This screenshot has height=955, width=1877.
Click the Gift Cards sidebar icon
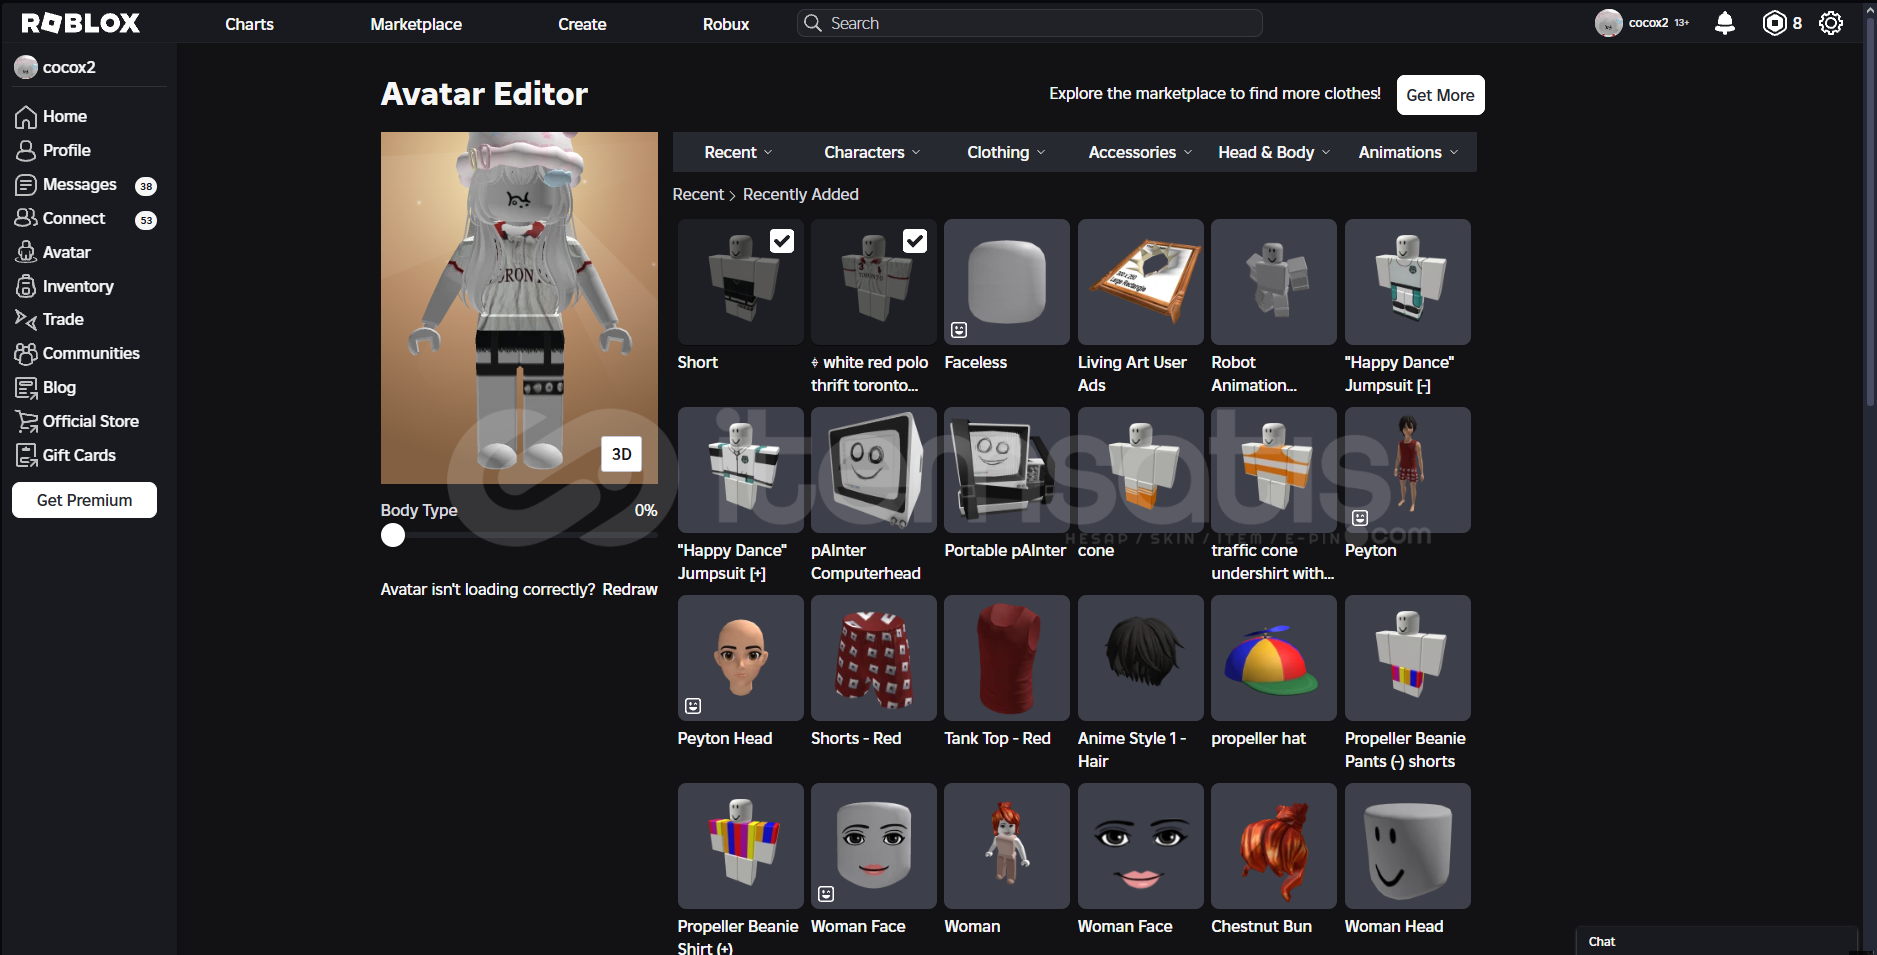point(26,455)
